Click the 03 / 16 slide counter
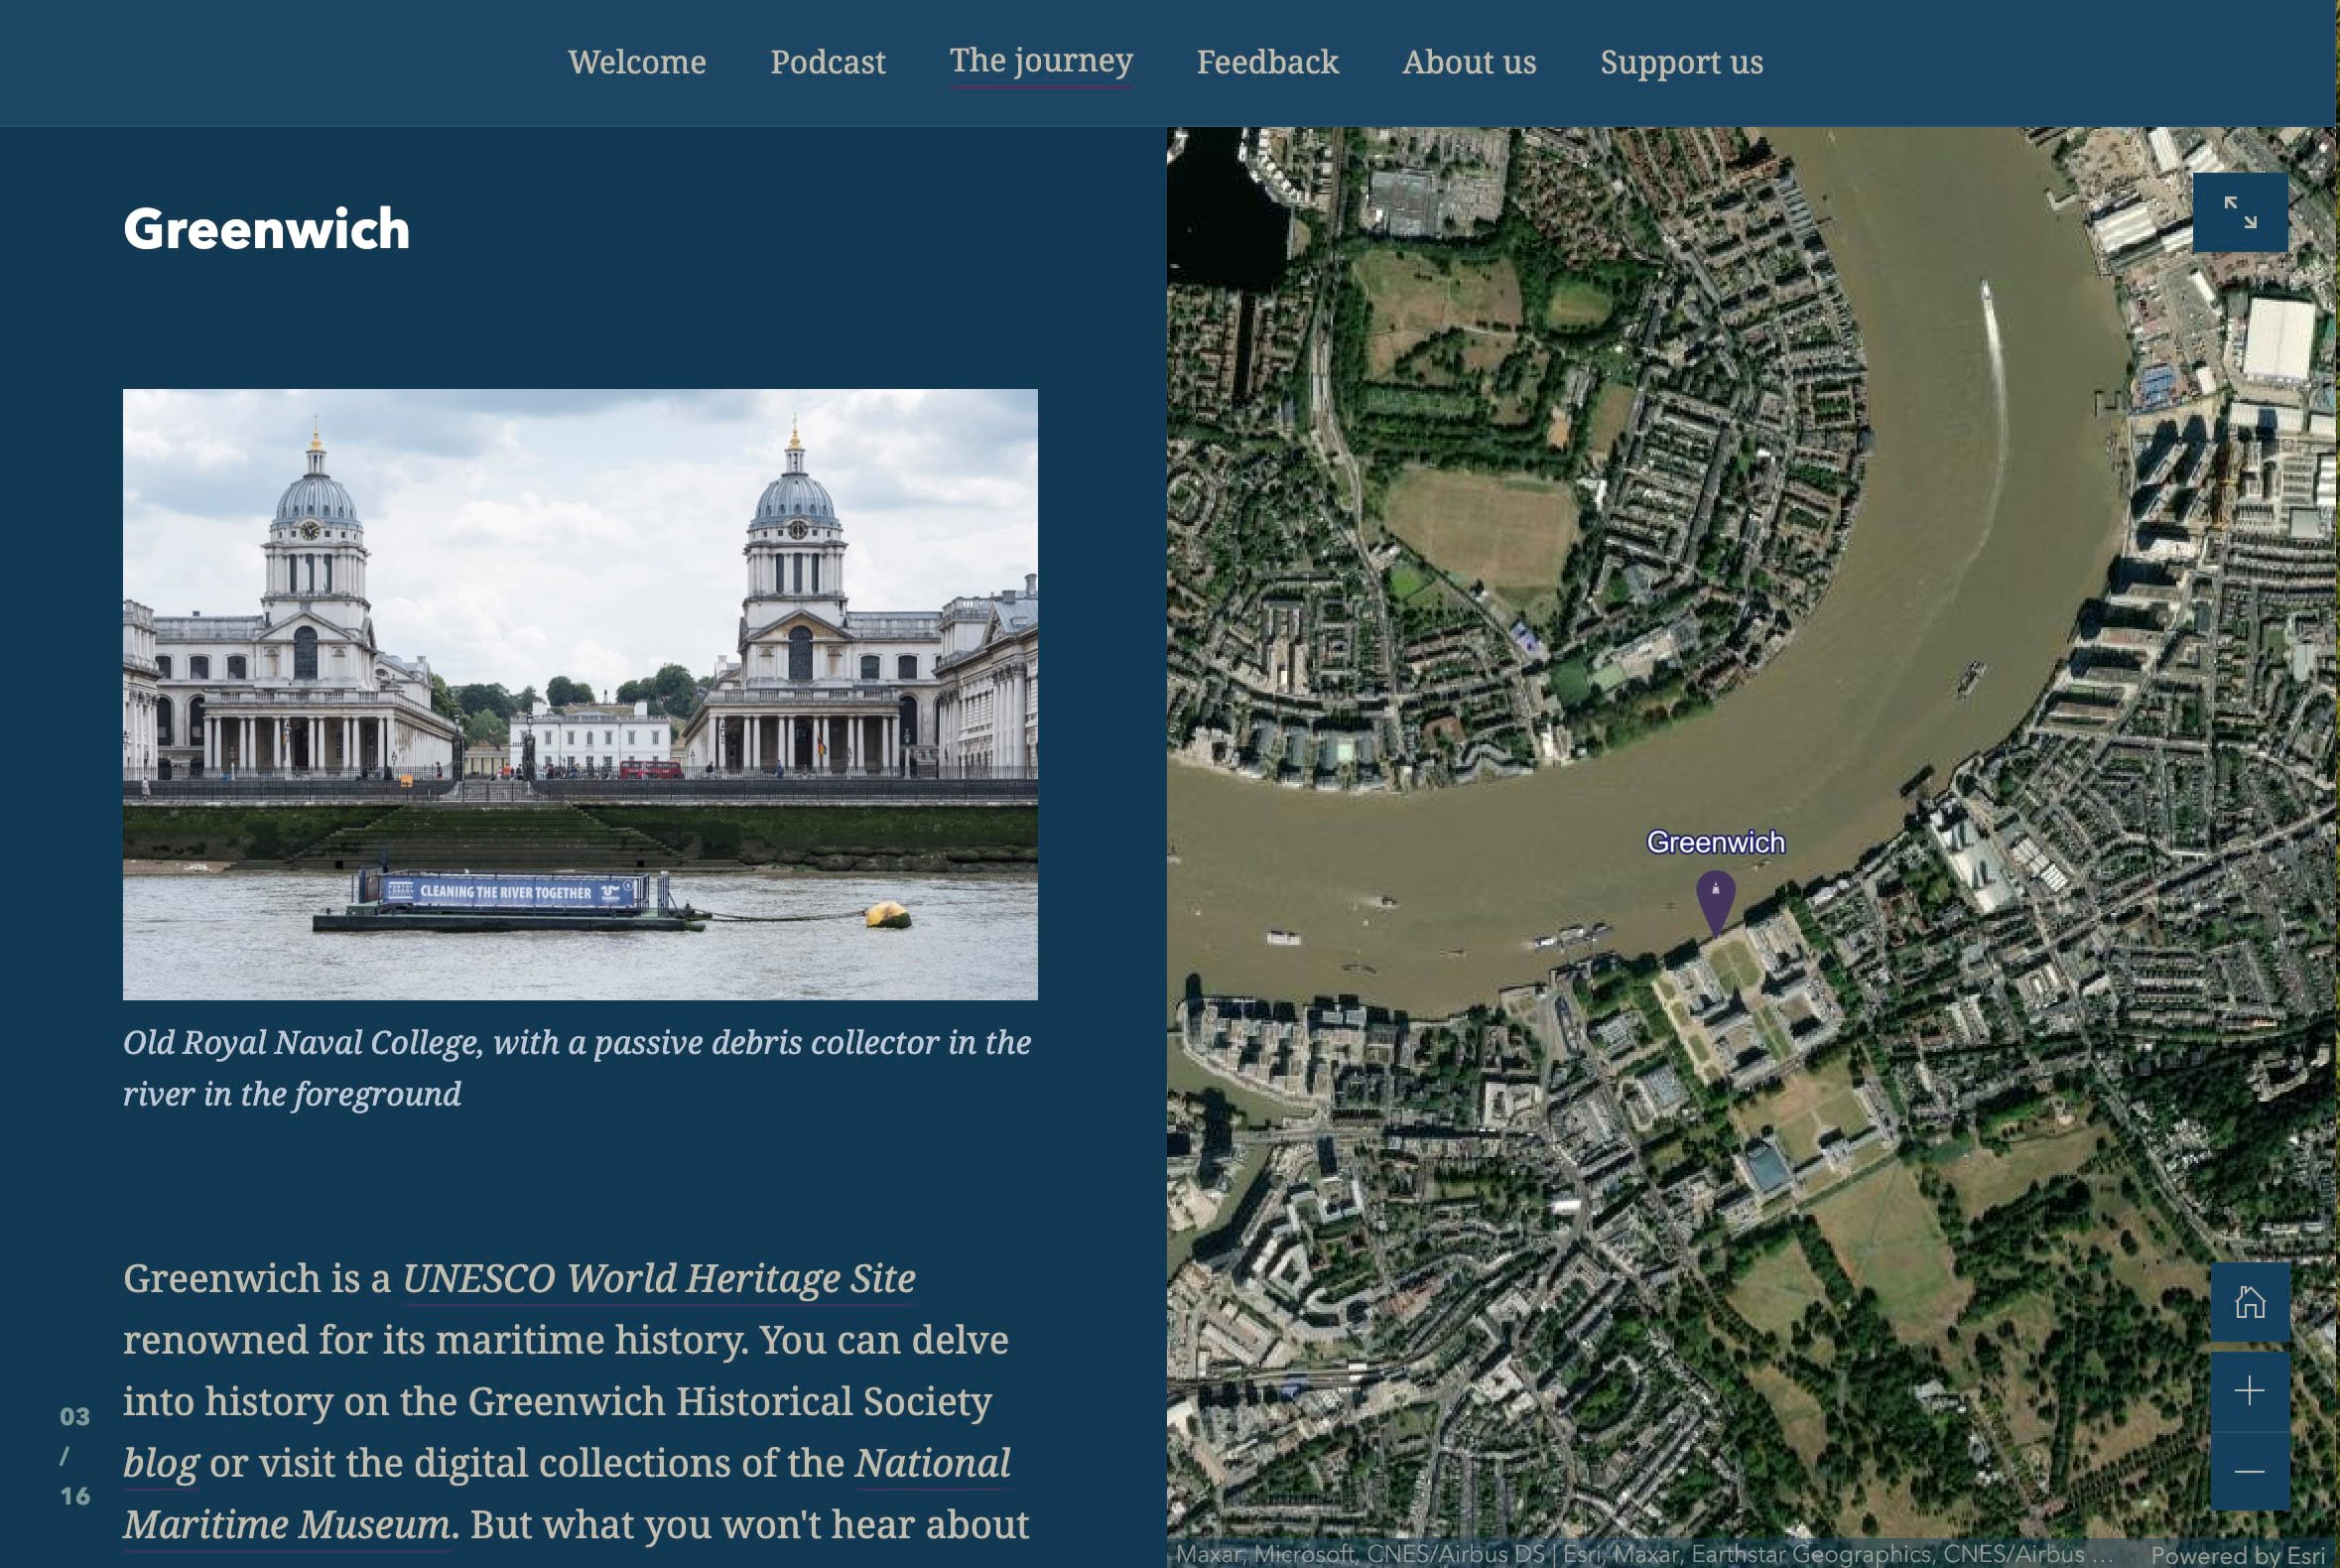Screen dimensions: 2340x1568 [x=74, y=1455]
